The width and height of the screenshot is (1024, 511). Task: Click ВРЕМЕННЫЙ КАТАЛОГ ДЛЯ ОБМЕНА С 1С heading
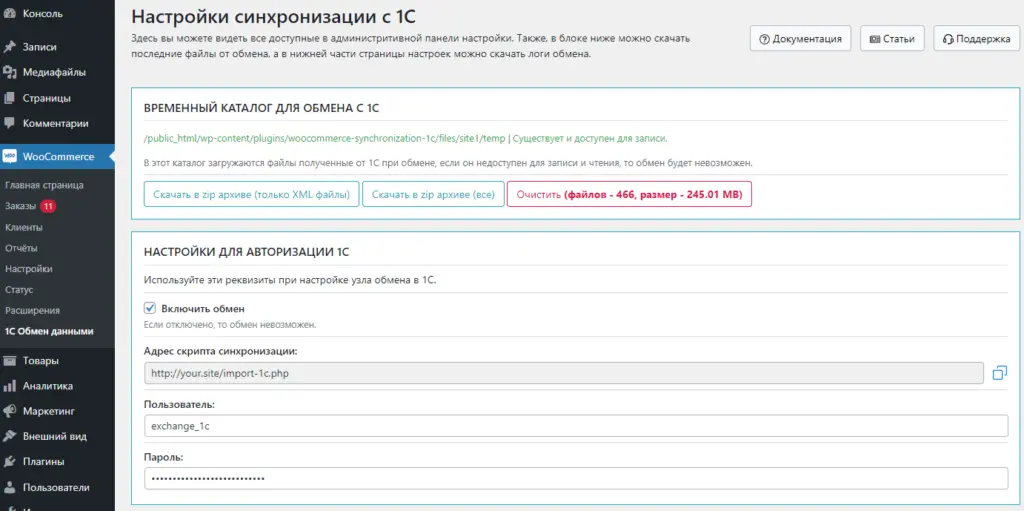(261, 108)
